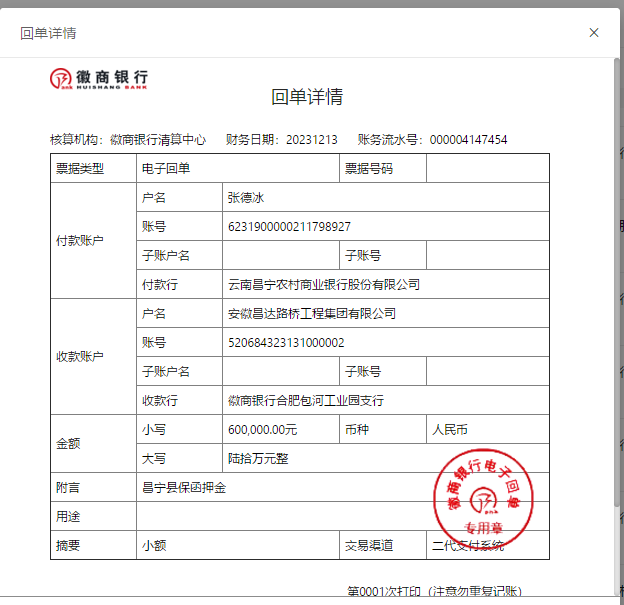
Task: Click the 电子回单 cell under 票据类型
Action: pos(166,169)
